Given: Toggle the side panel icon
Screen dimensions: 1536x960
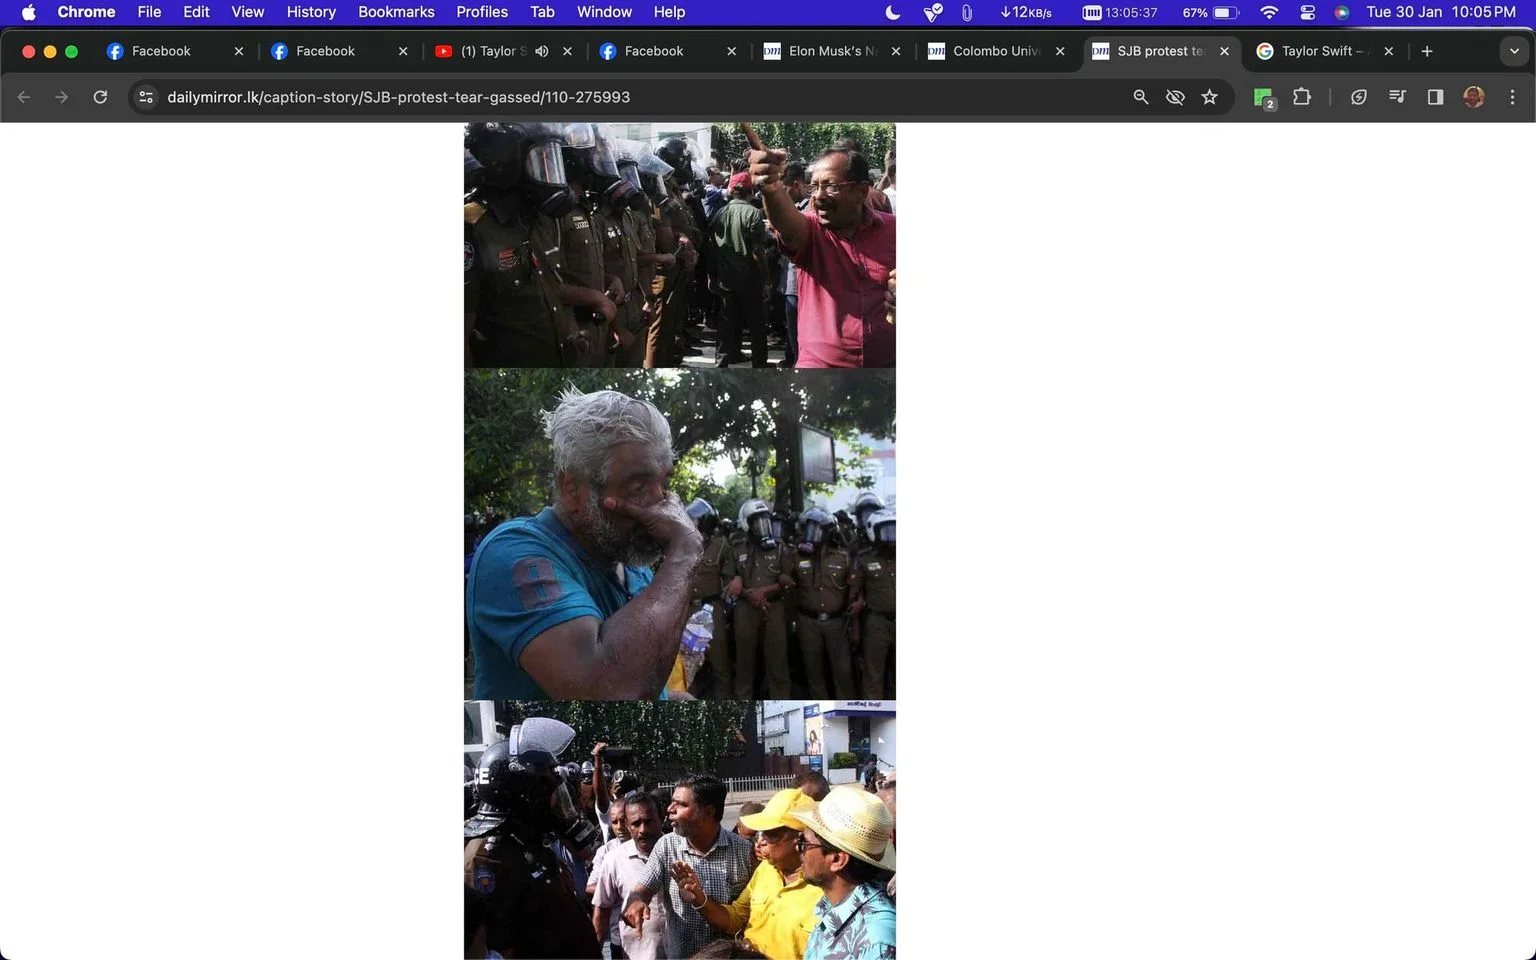Looking at the screenshot, I should tap(1435, 97).
